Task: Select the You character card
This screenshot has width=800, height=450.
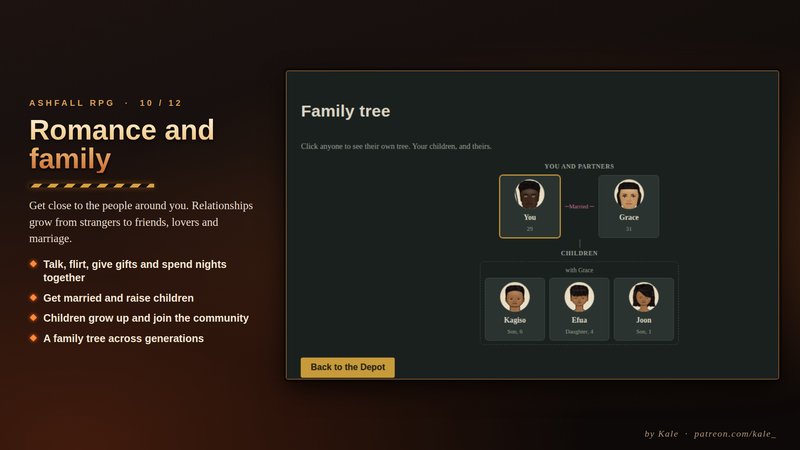Action: 530,206
